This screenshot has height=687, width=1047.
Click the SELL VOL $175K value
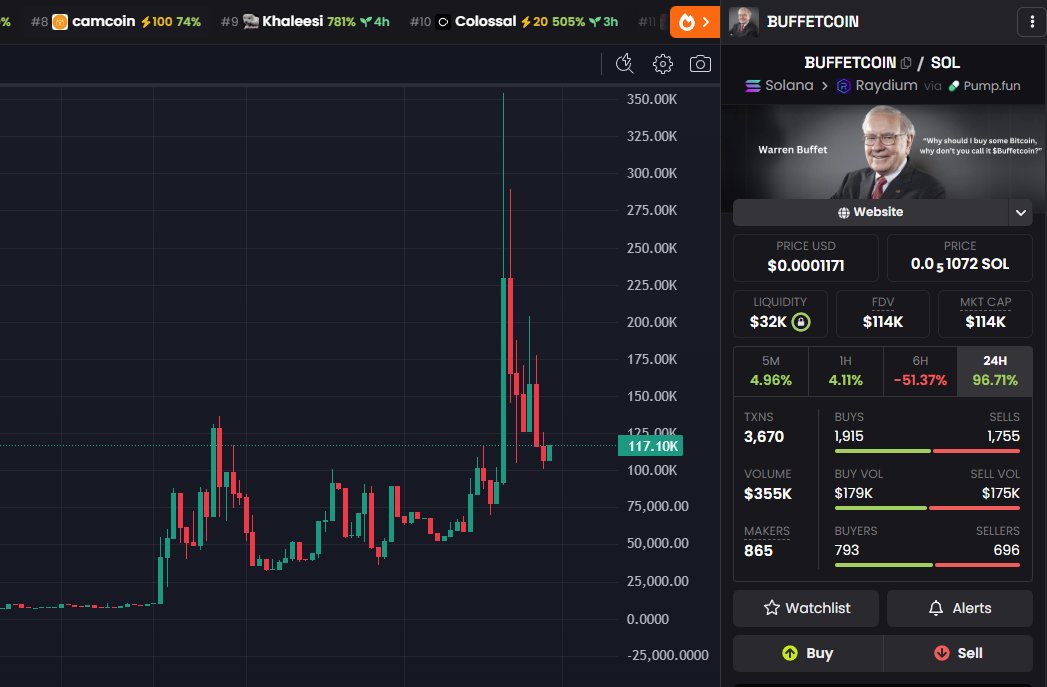pos(1000,493)
